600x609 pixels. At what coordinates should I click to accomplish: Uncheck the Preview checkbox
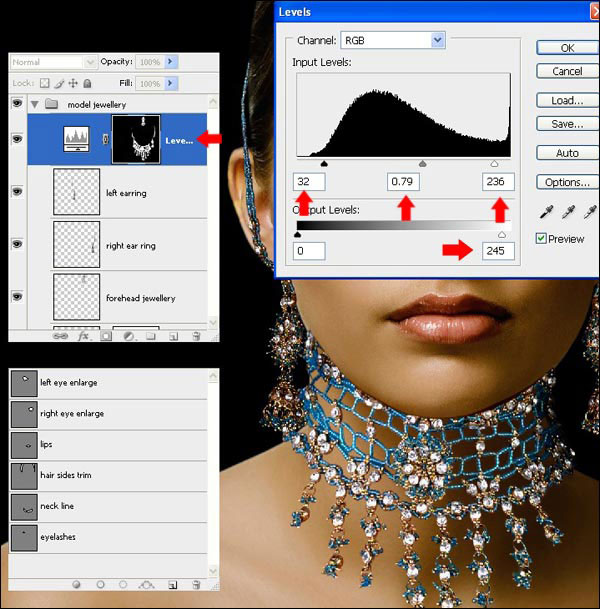[x=541, y=239]
